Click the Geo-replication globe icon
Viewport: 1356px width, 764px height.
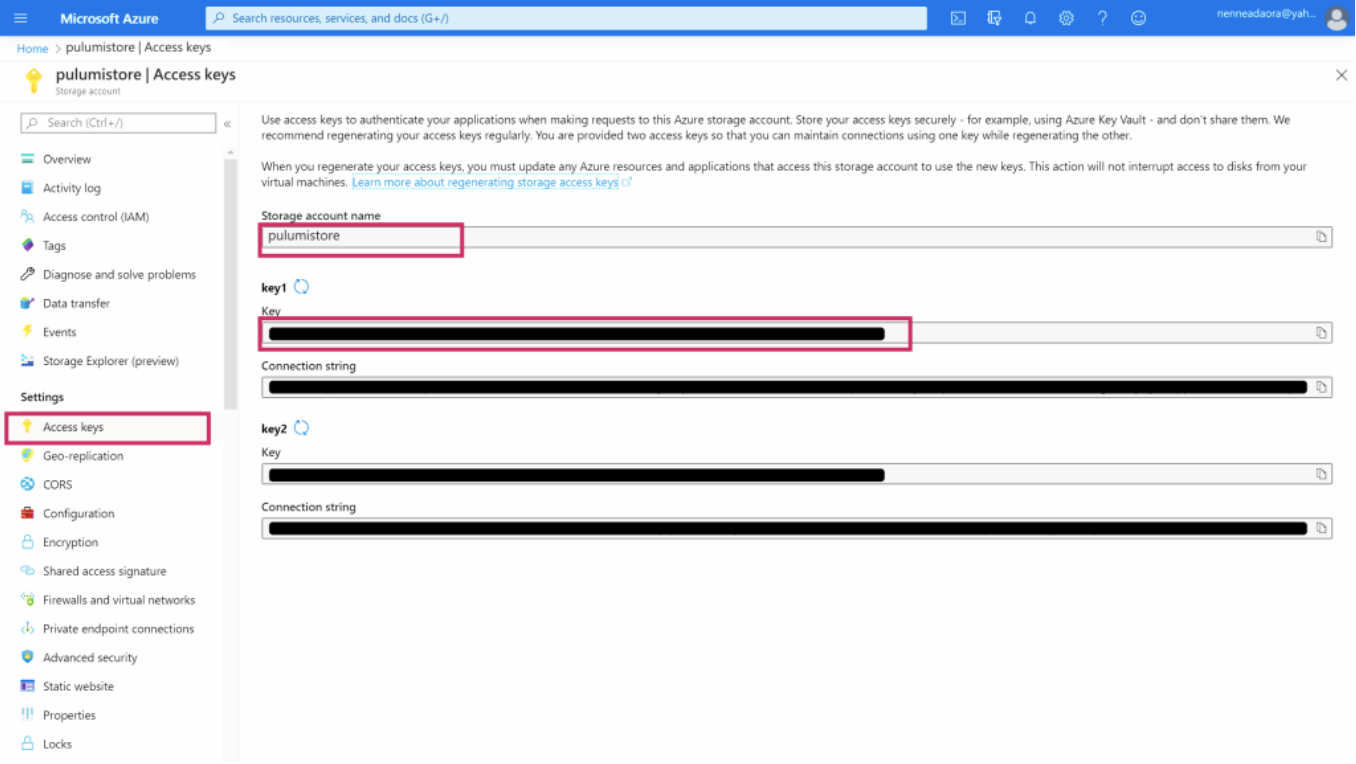(x=27, y=456)
